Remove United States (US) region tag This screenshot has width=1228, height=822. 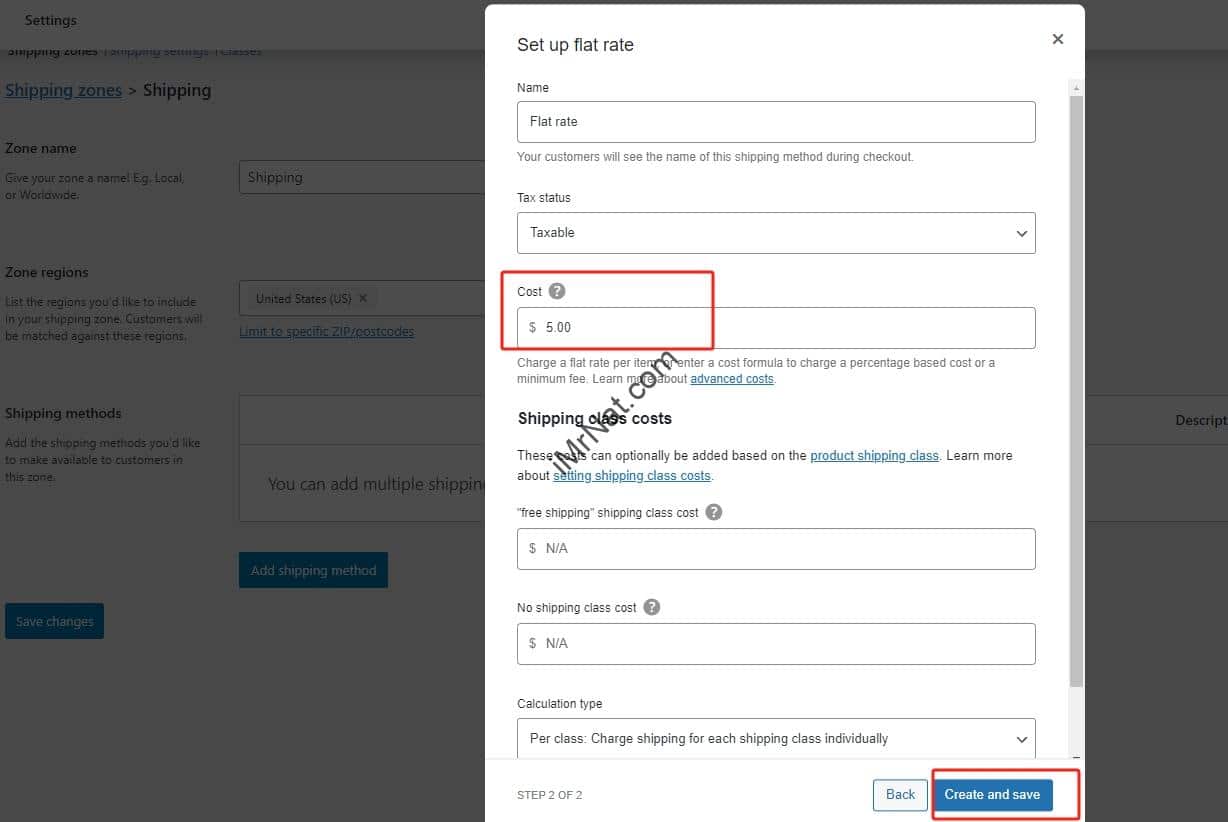pyautogui.click(x=363, y=298)
